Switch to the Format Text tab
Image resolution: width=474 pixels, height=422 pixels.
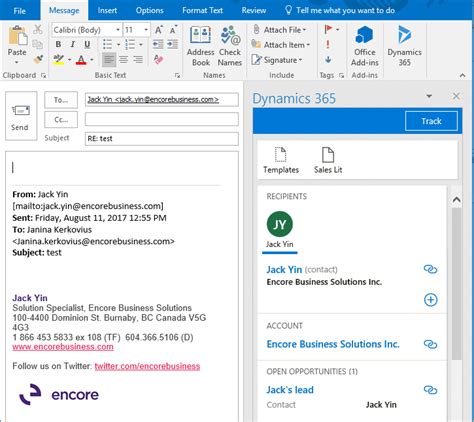(202, 11)
